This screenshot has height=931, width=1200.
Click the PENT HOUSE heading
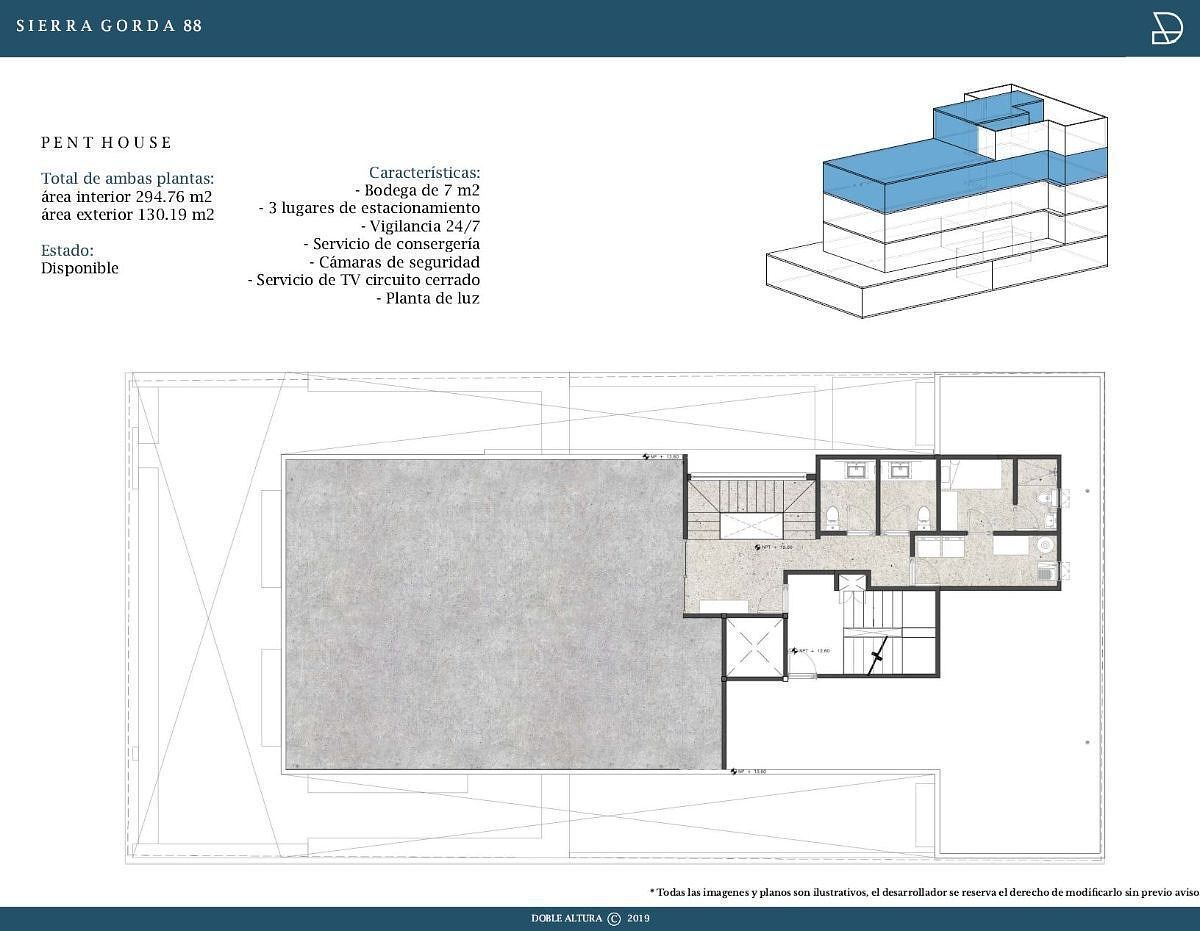click(107, 143)
